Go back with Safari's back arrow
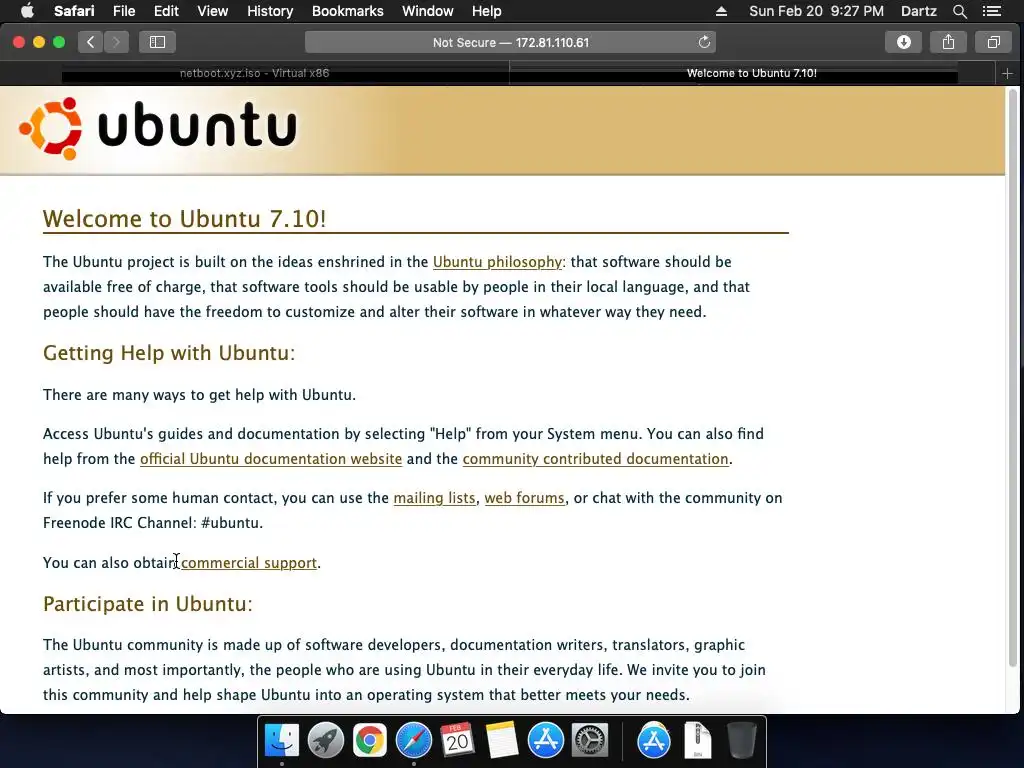The image size is (1024, 768). click(91, 42)
